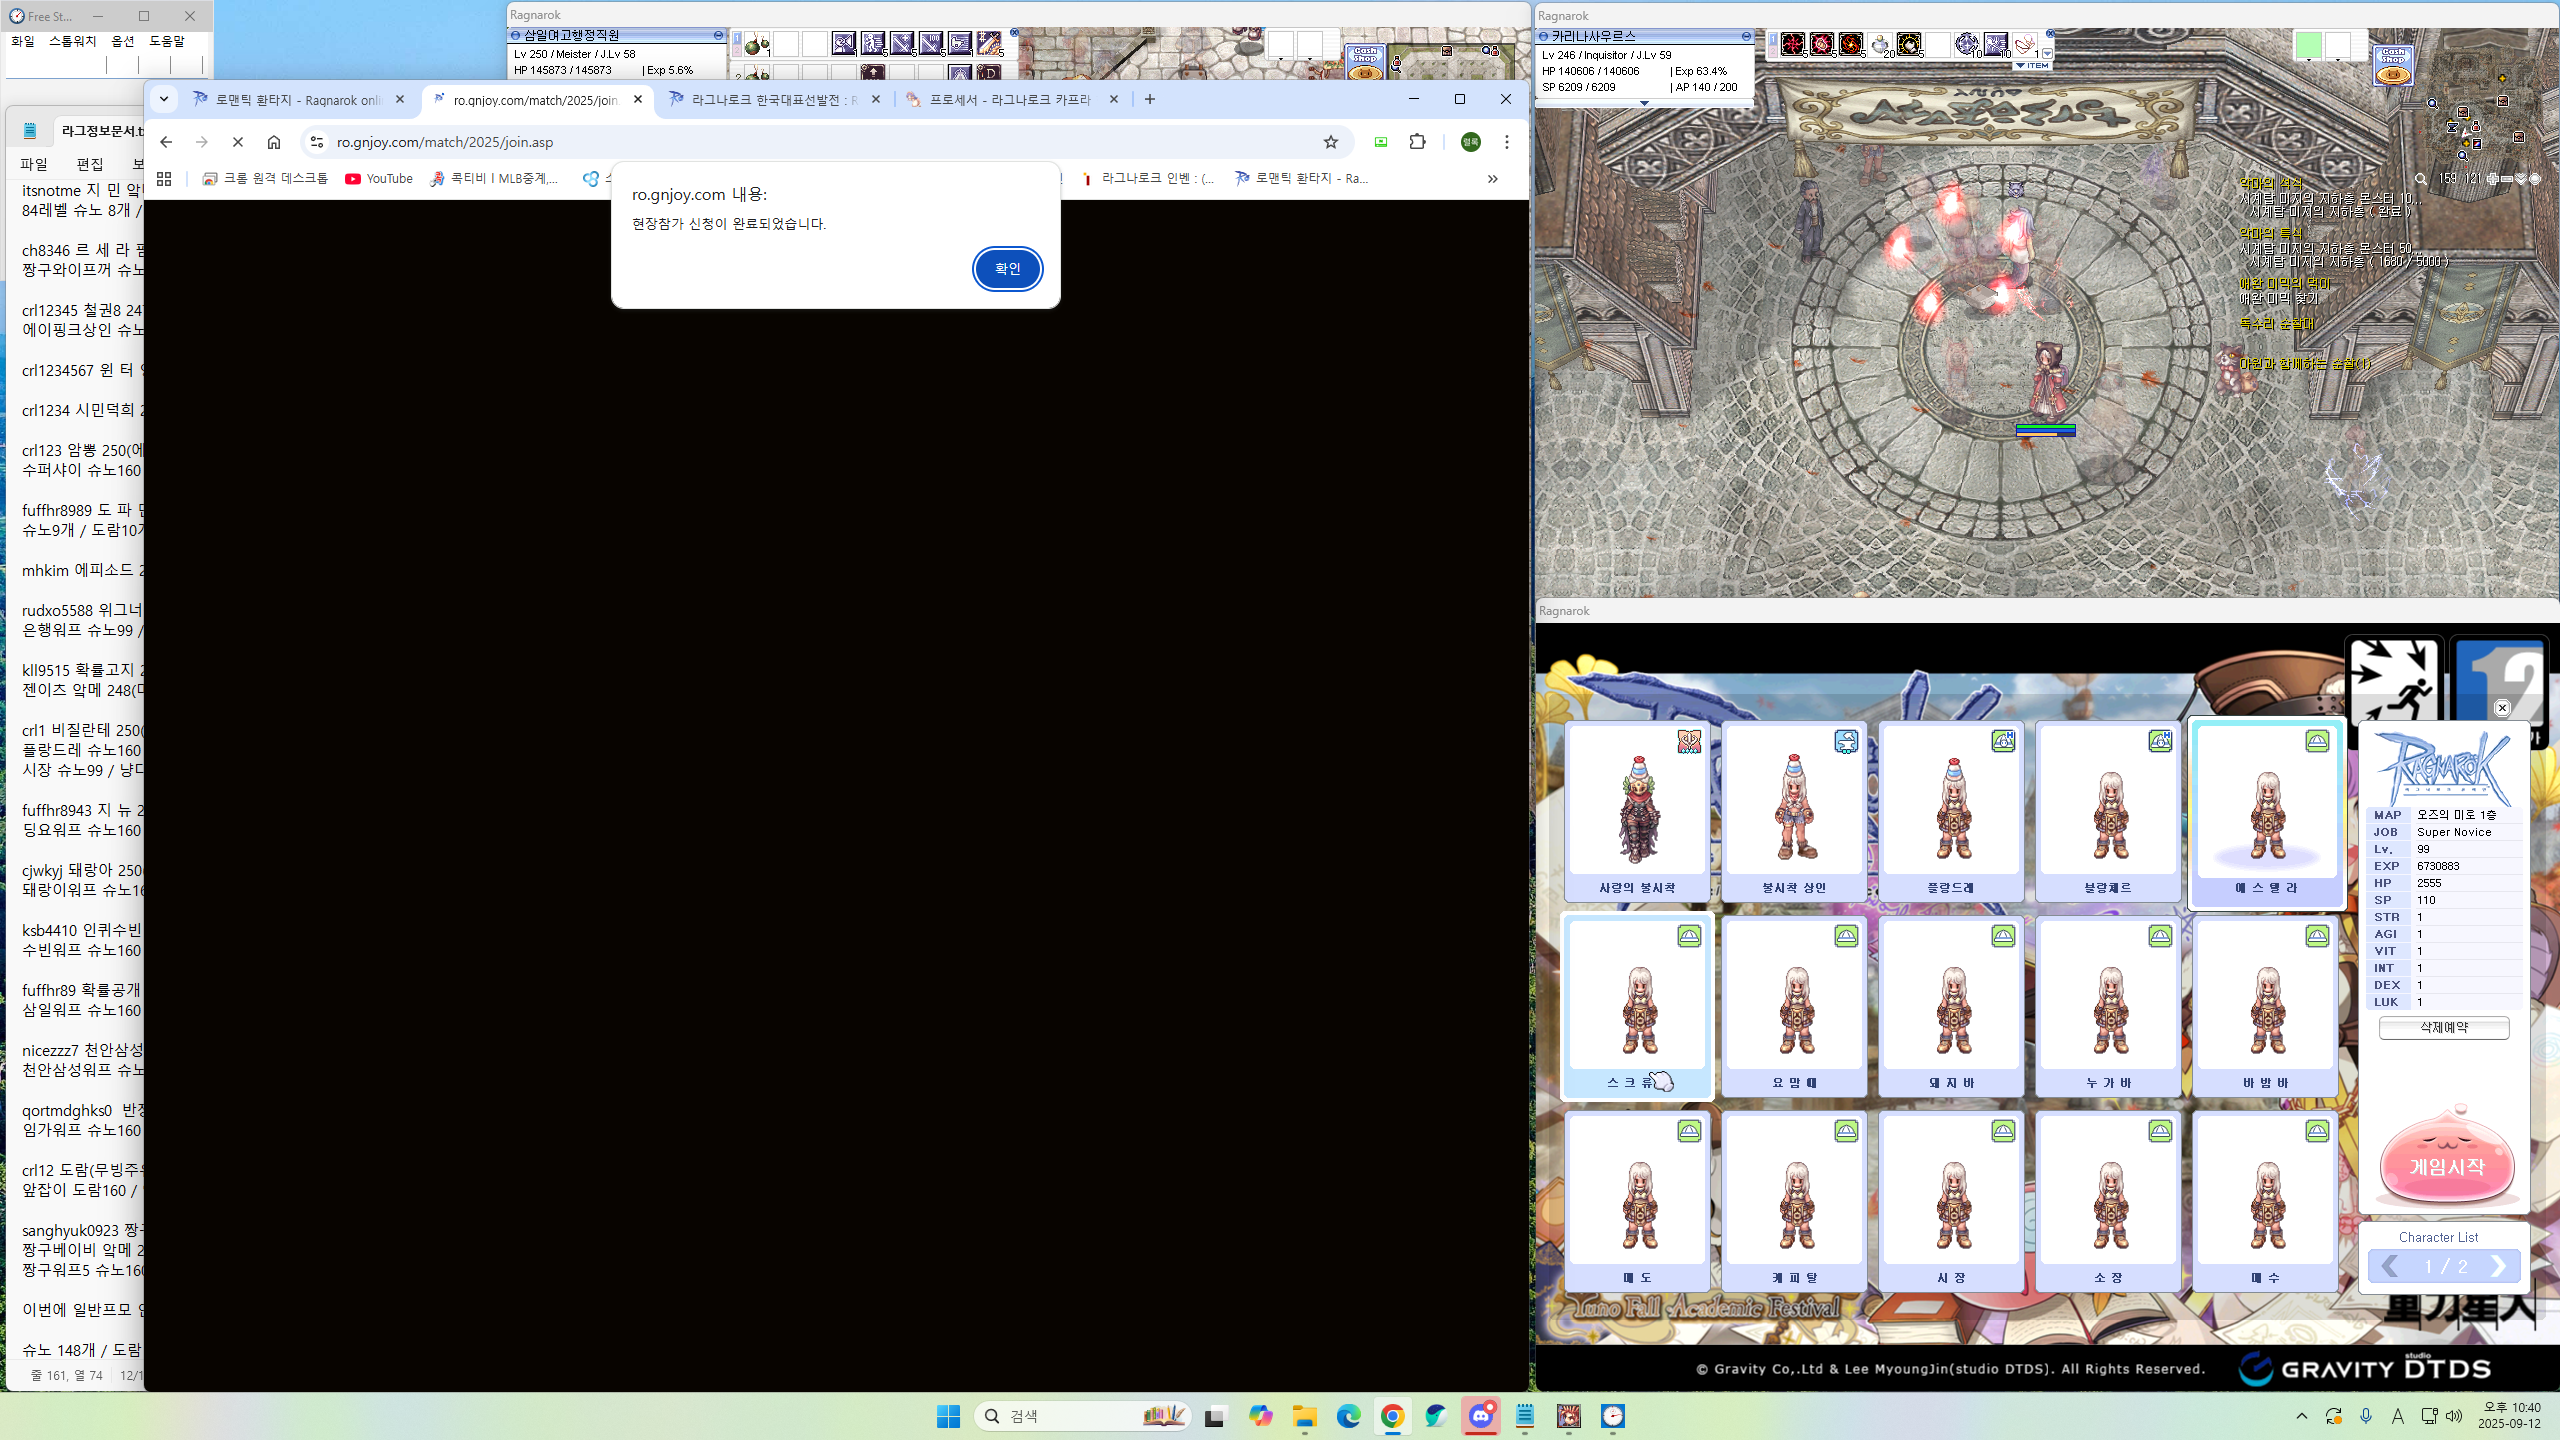The width and height of the screenshot is (2560, 1440).
Task: Use second red skill in hotbar
Action: [x=1822, y=44]
